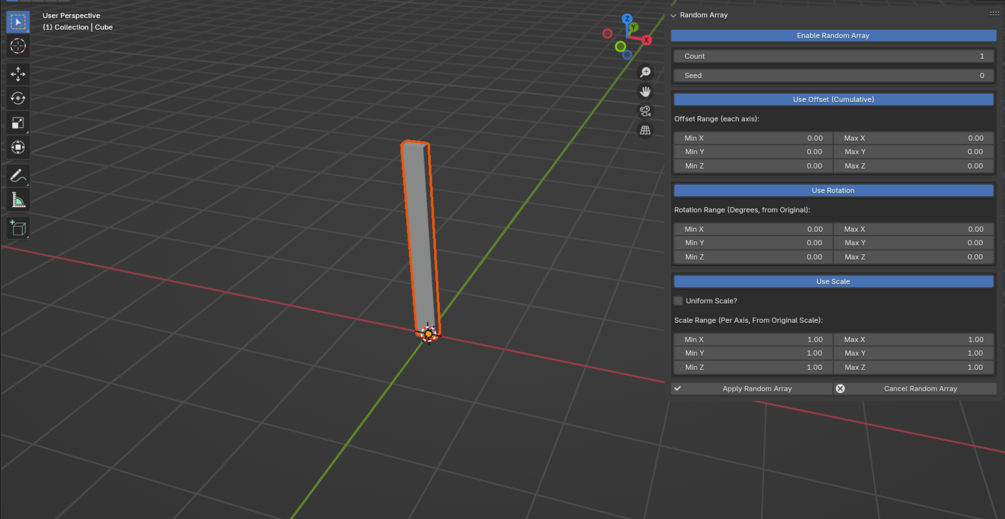Toggle Use Scale
Screen dimensions: 1005x519
(x=833, y=281)
